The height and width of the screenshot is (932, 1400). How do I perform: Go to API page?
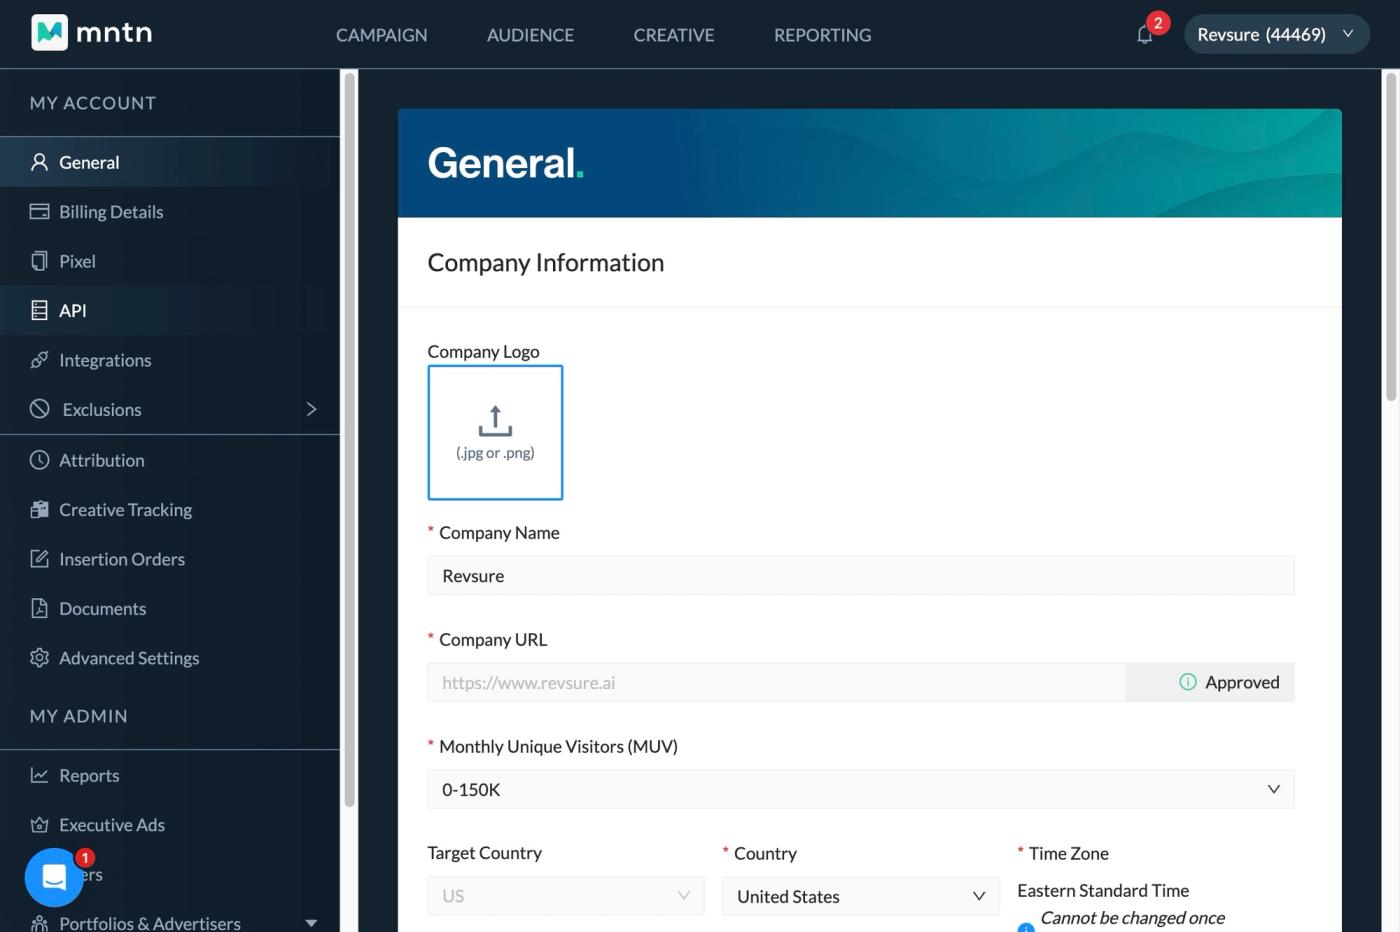tap(170, 310)
